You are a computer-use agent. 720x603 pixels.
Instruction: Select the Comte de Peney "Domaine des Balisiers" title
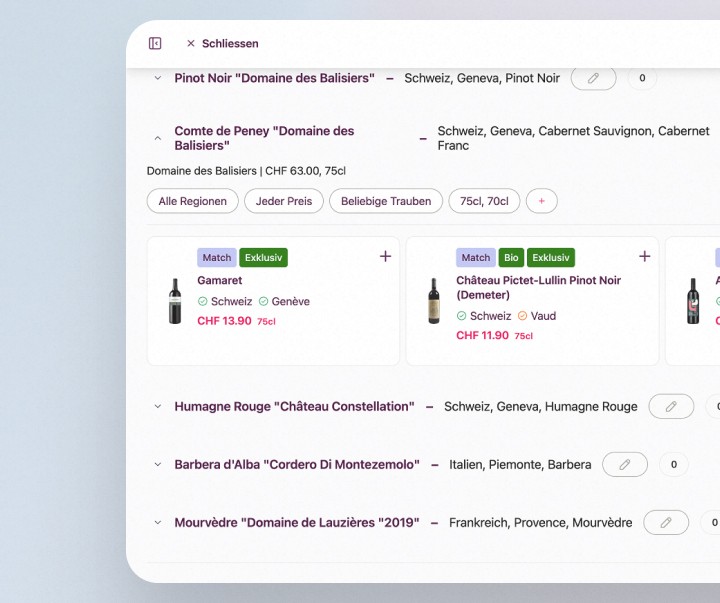[x=264, y=138]
